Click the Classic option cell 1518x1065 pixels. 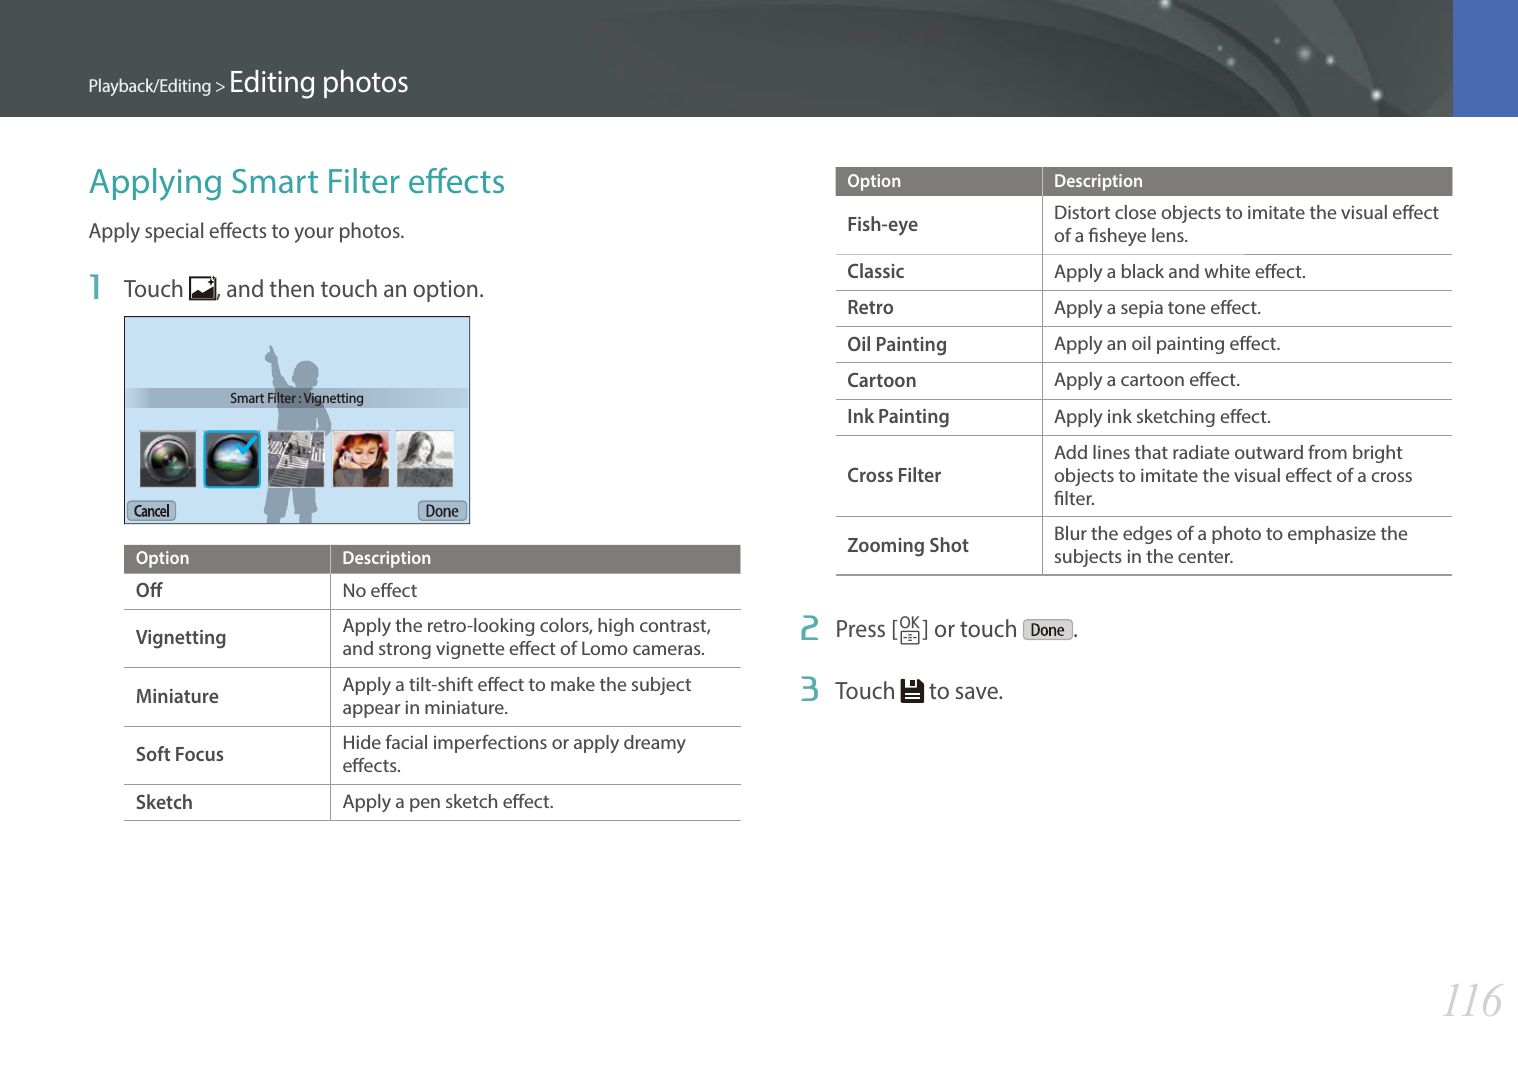(x=939, y=272)
